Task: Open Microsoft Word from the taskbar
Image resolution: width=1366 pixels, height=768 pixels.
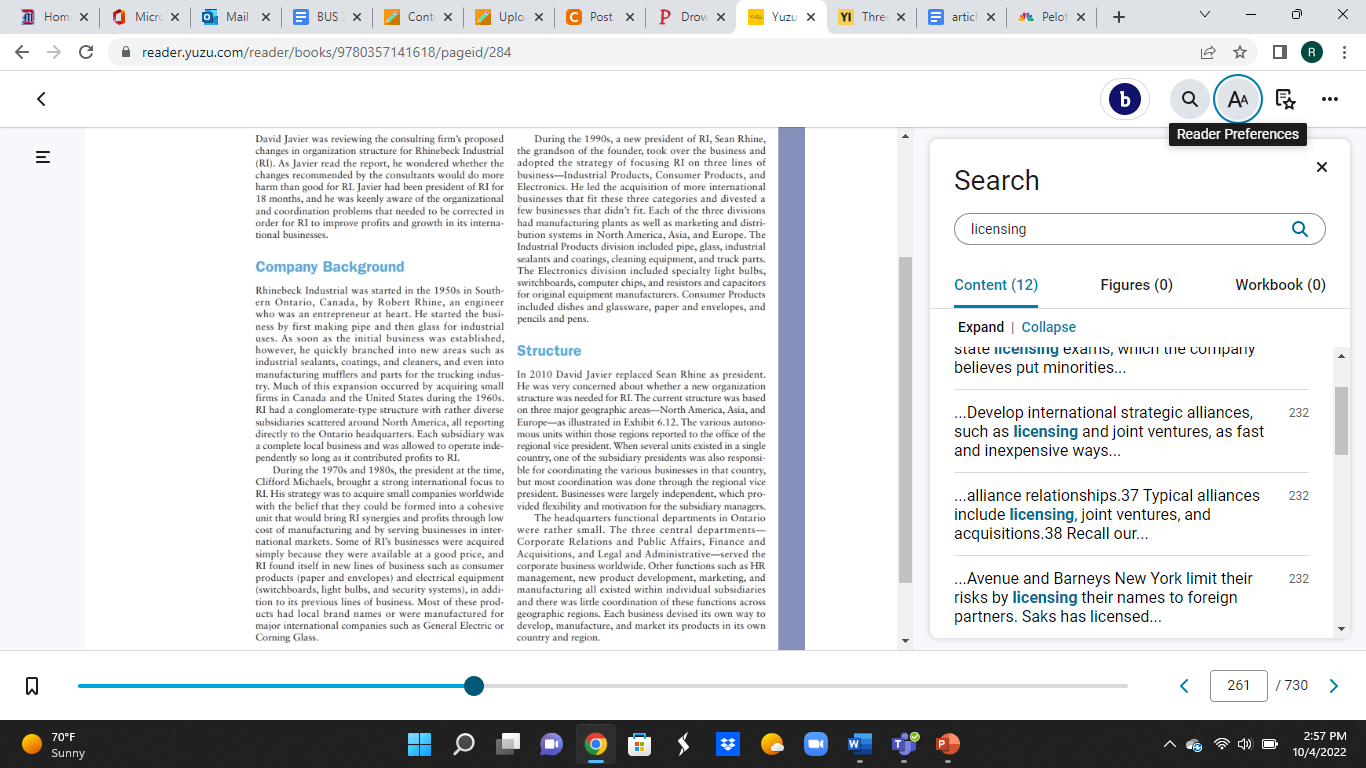Action: point(860,744)
